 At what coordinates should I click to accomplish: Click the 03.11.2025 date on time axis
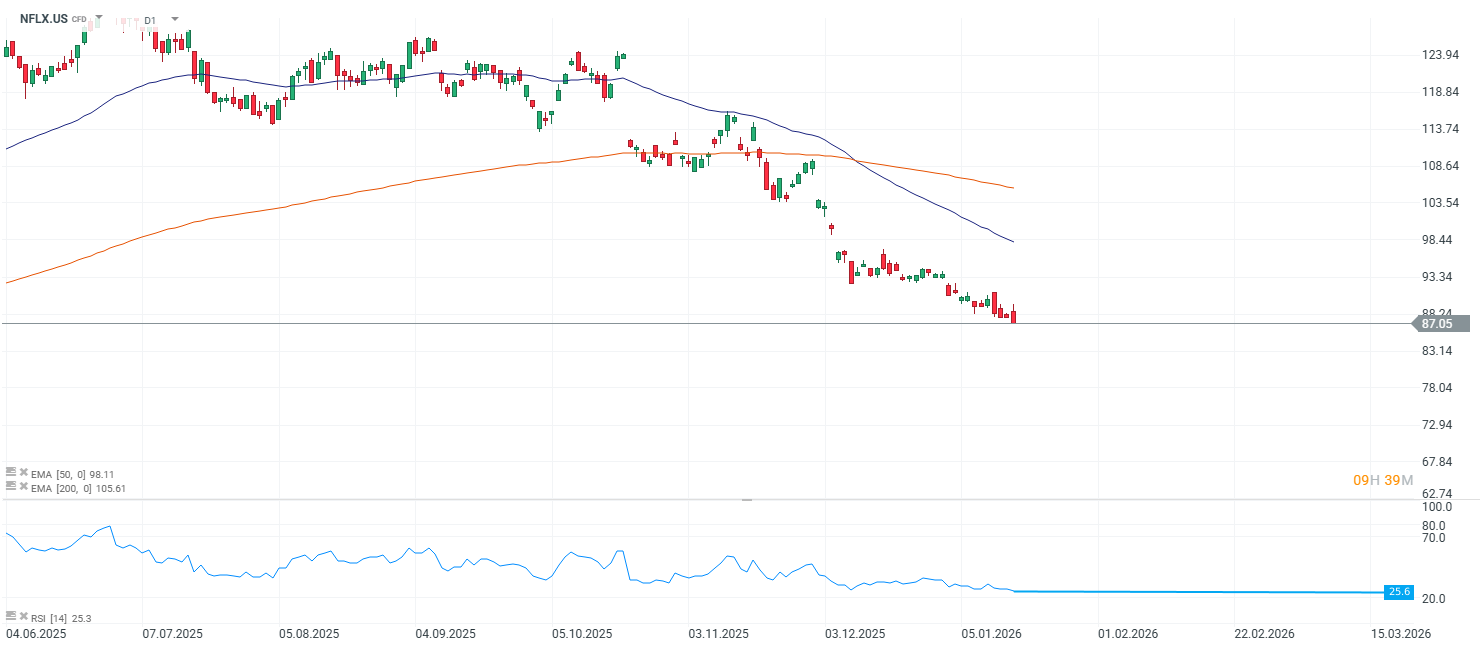[x=718, y=634]
